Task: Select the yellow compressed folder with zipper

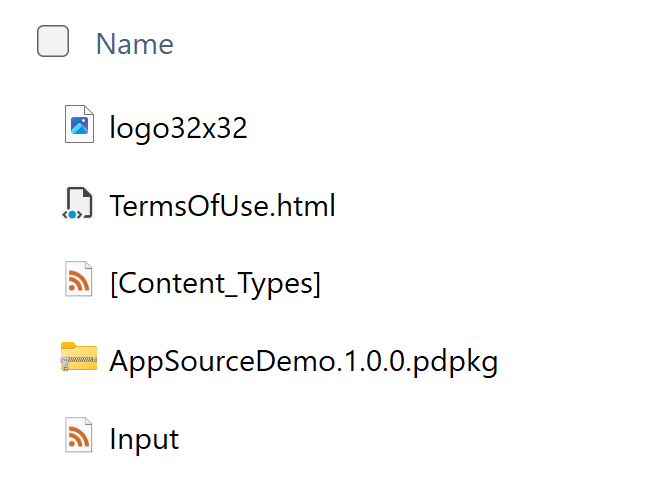Action: [x=79, y=358]
